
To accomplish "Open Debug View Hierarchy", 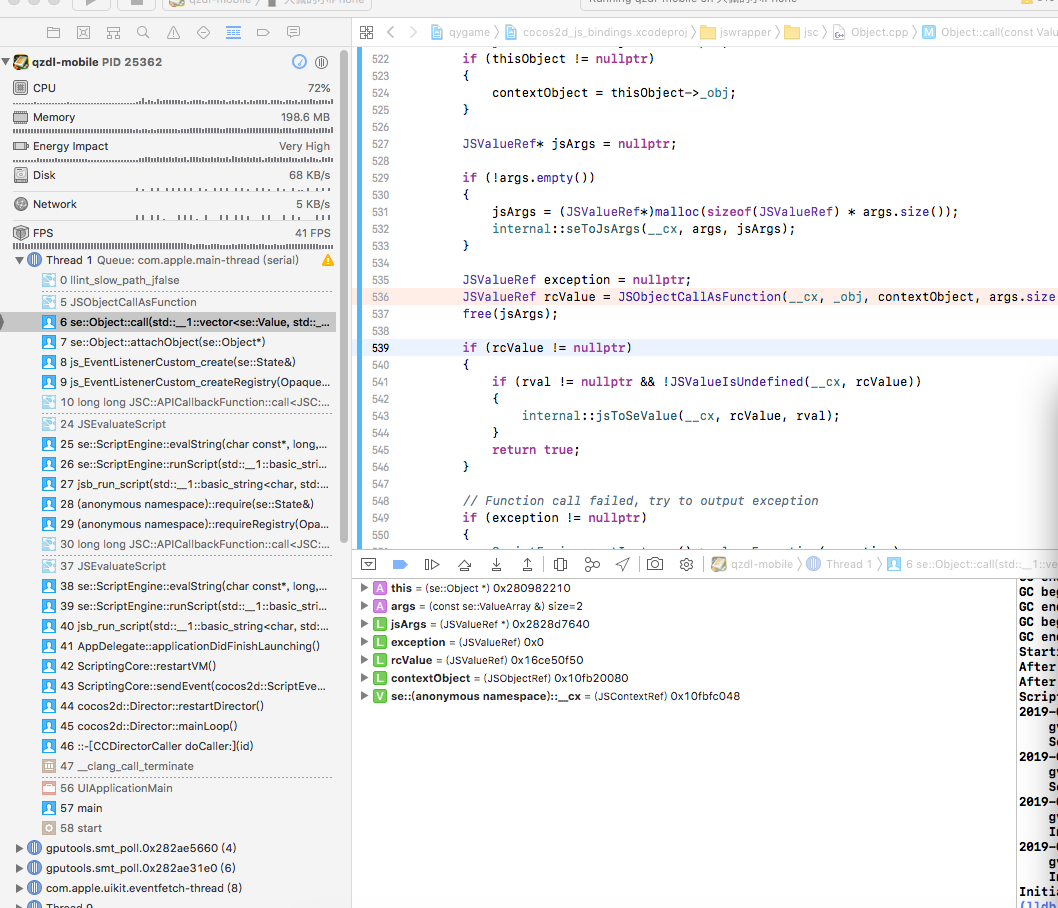I will (560, 564).
